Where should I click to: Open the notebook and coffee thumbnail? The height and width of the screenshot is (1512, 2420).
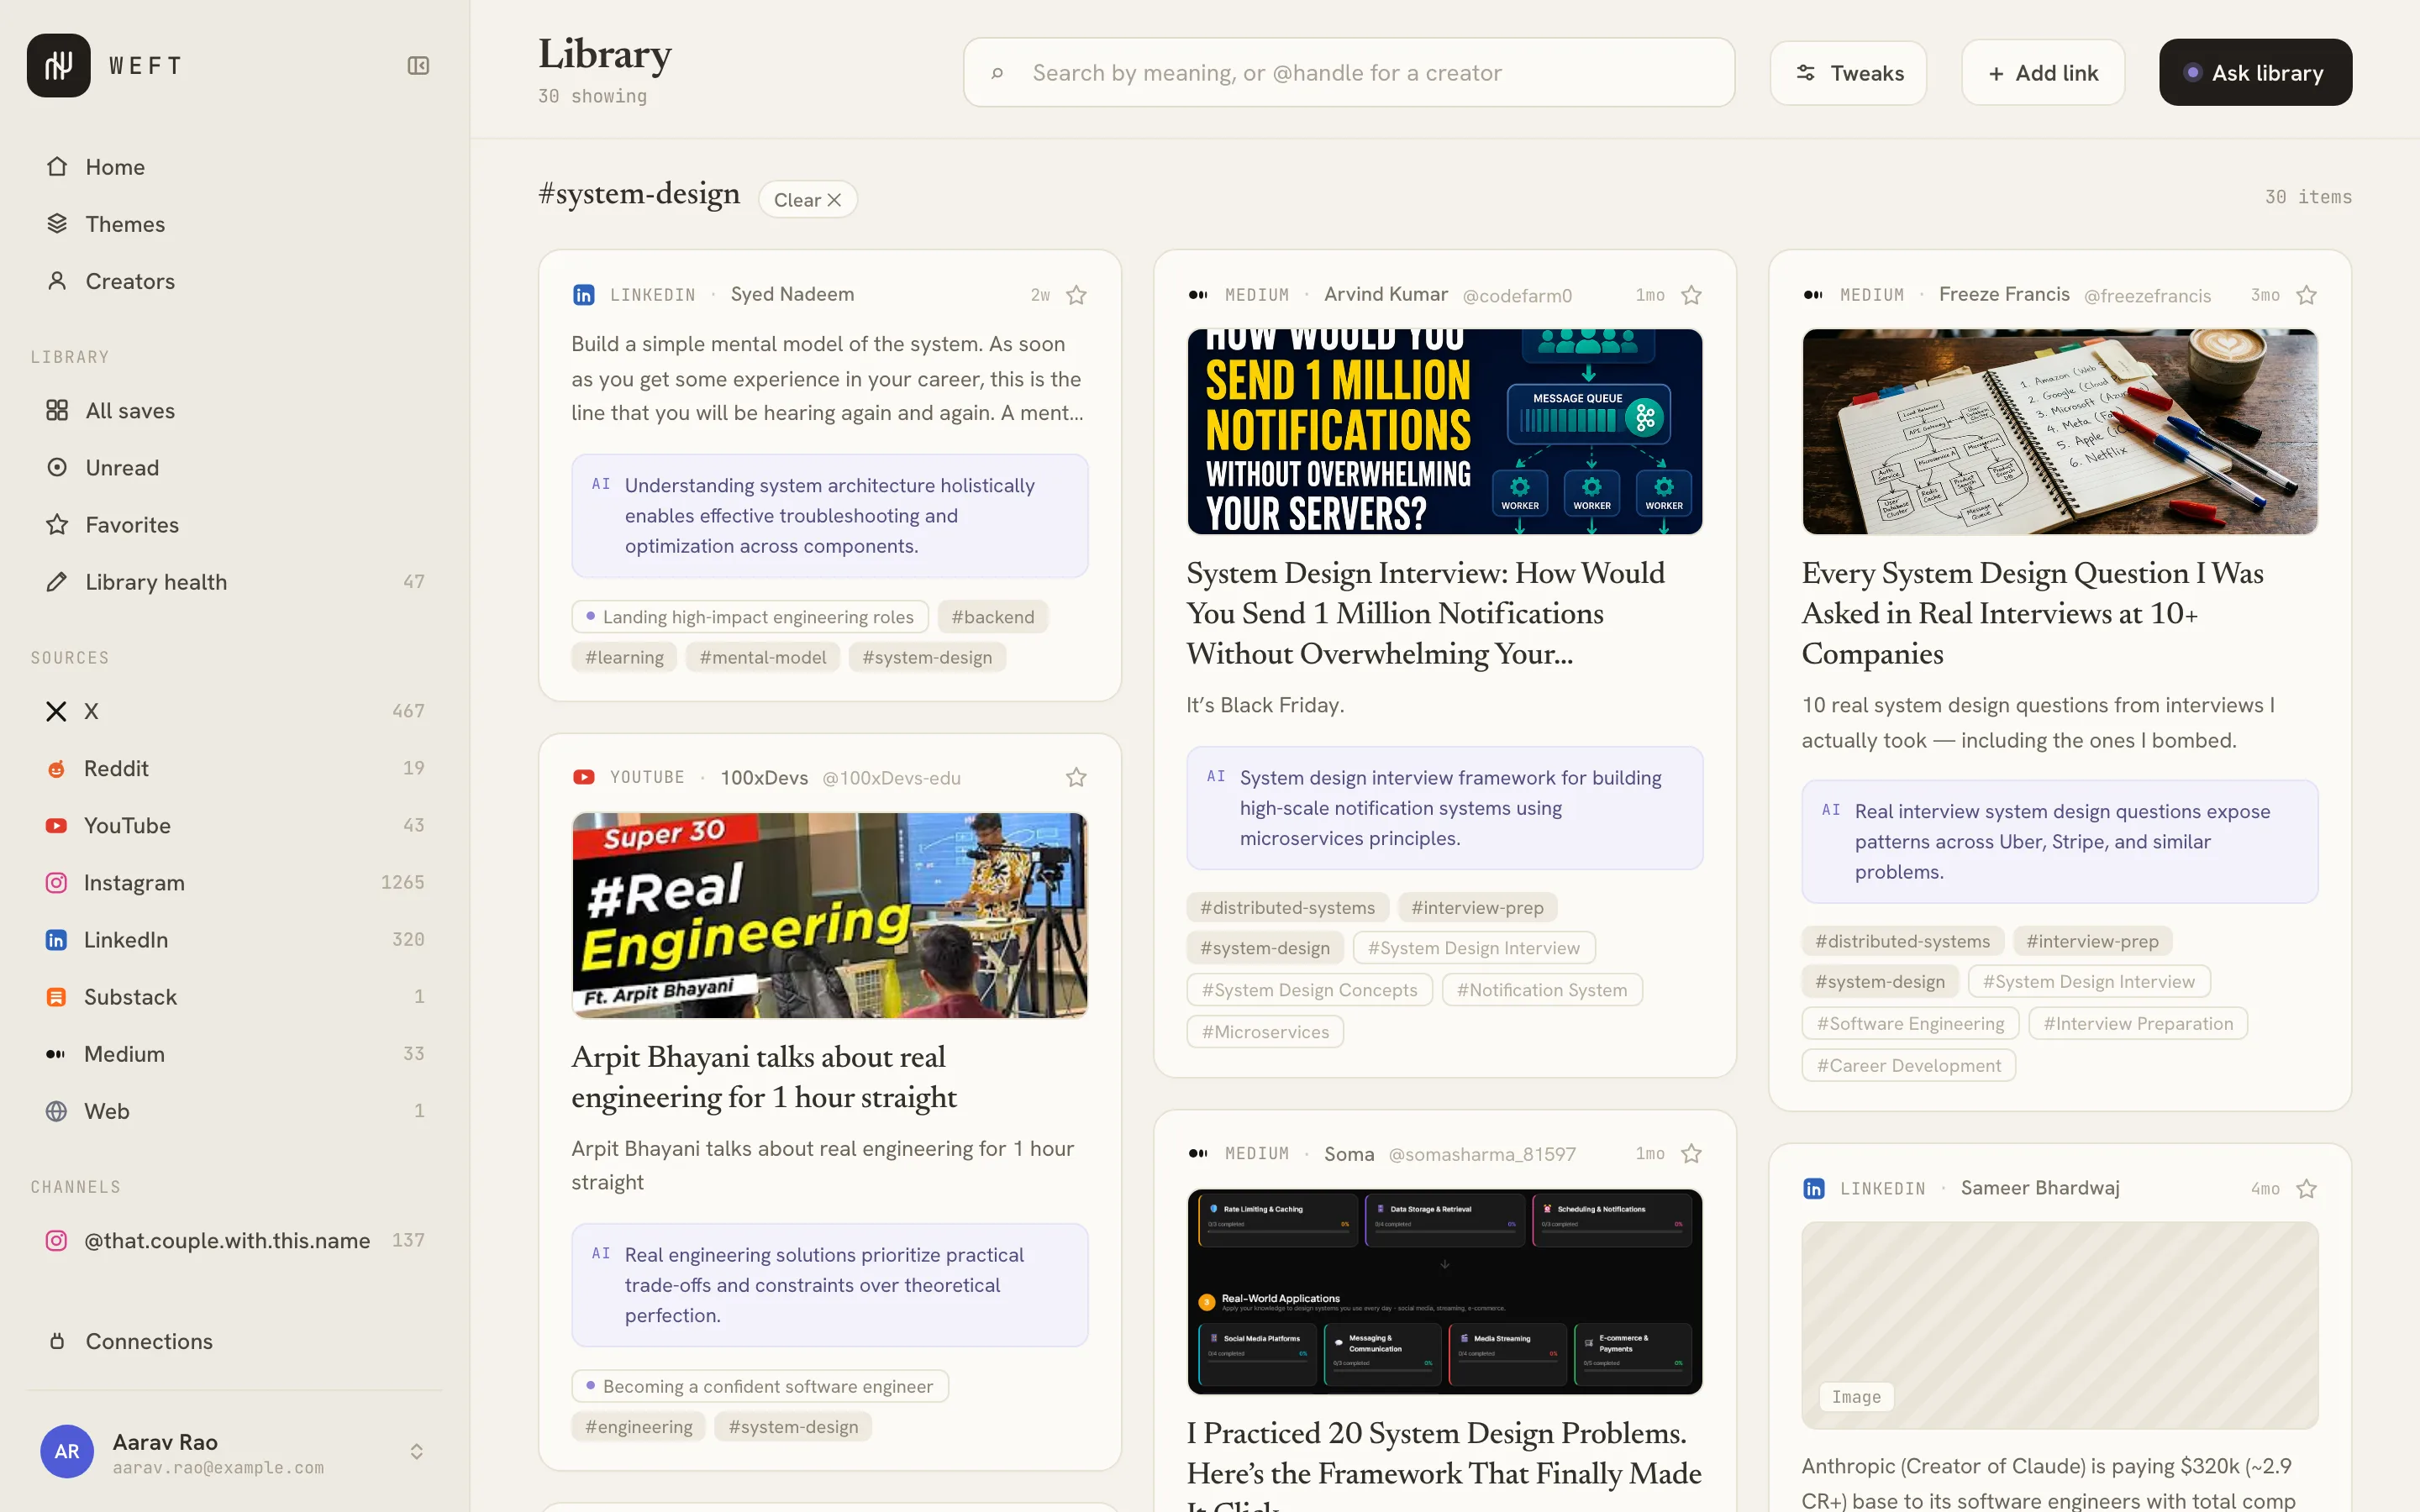pos(2060,432)
